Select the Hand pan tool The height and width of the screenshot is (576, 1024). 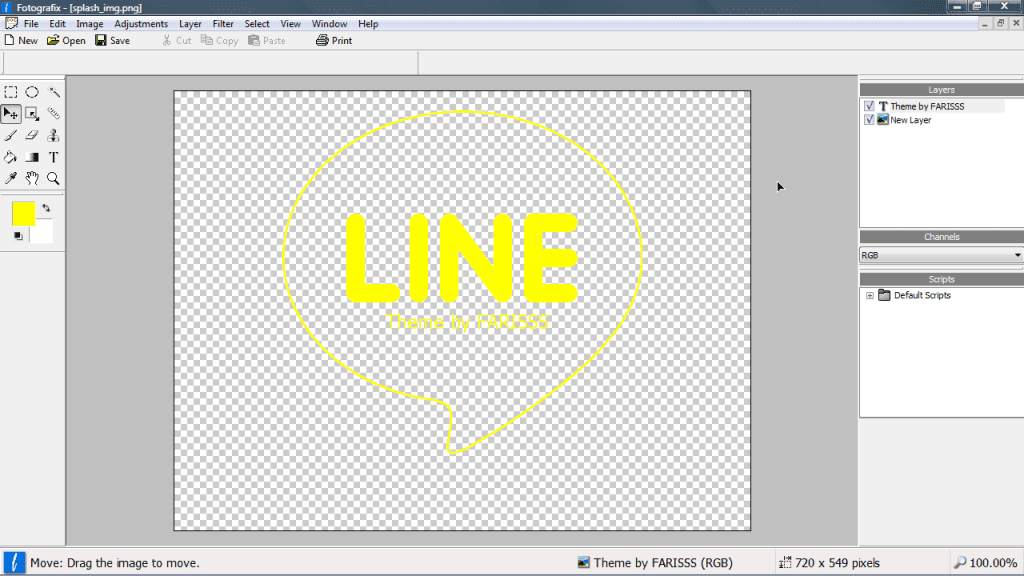32,178
